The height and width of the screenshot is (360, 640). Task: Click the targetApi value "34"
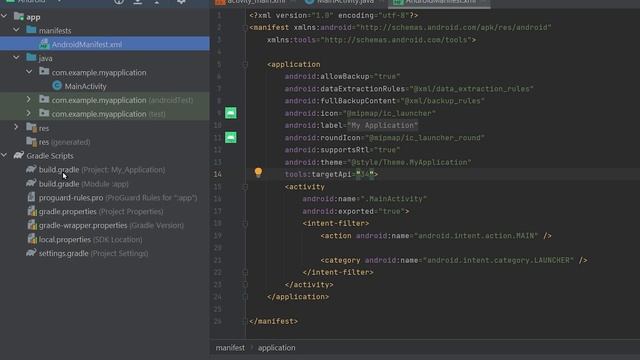pyautogui.click(x=364, y=174)
